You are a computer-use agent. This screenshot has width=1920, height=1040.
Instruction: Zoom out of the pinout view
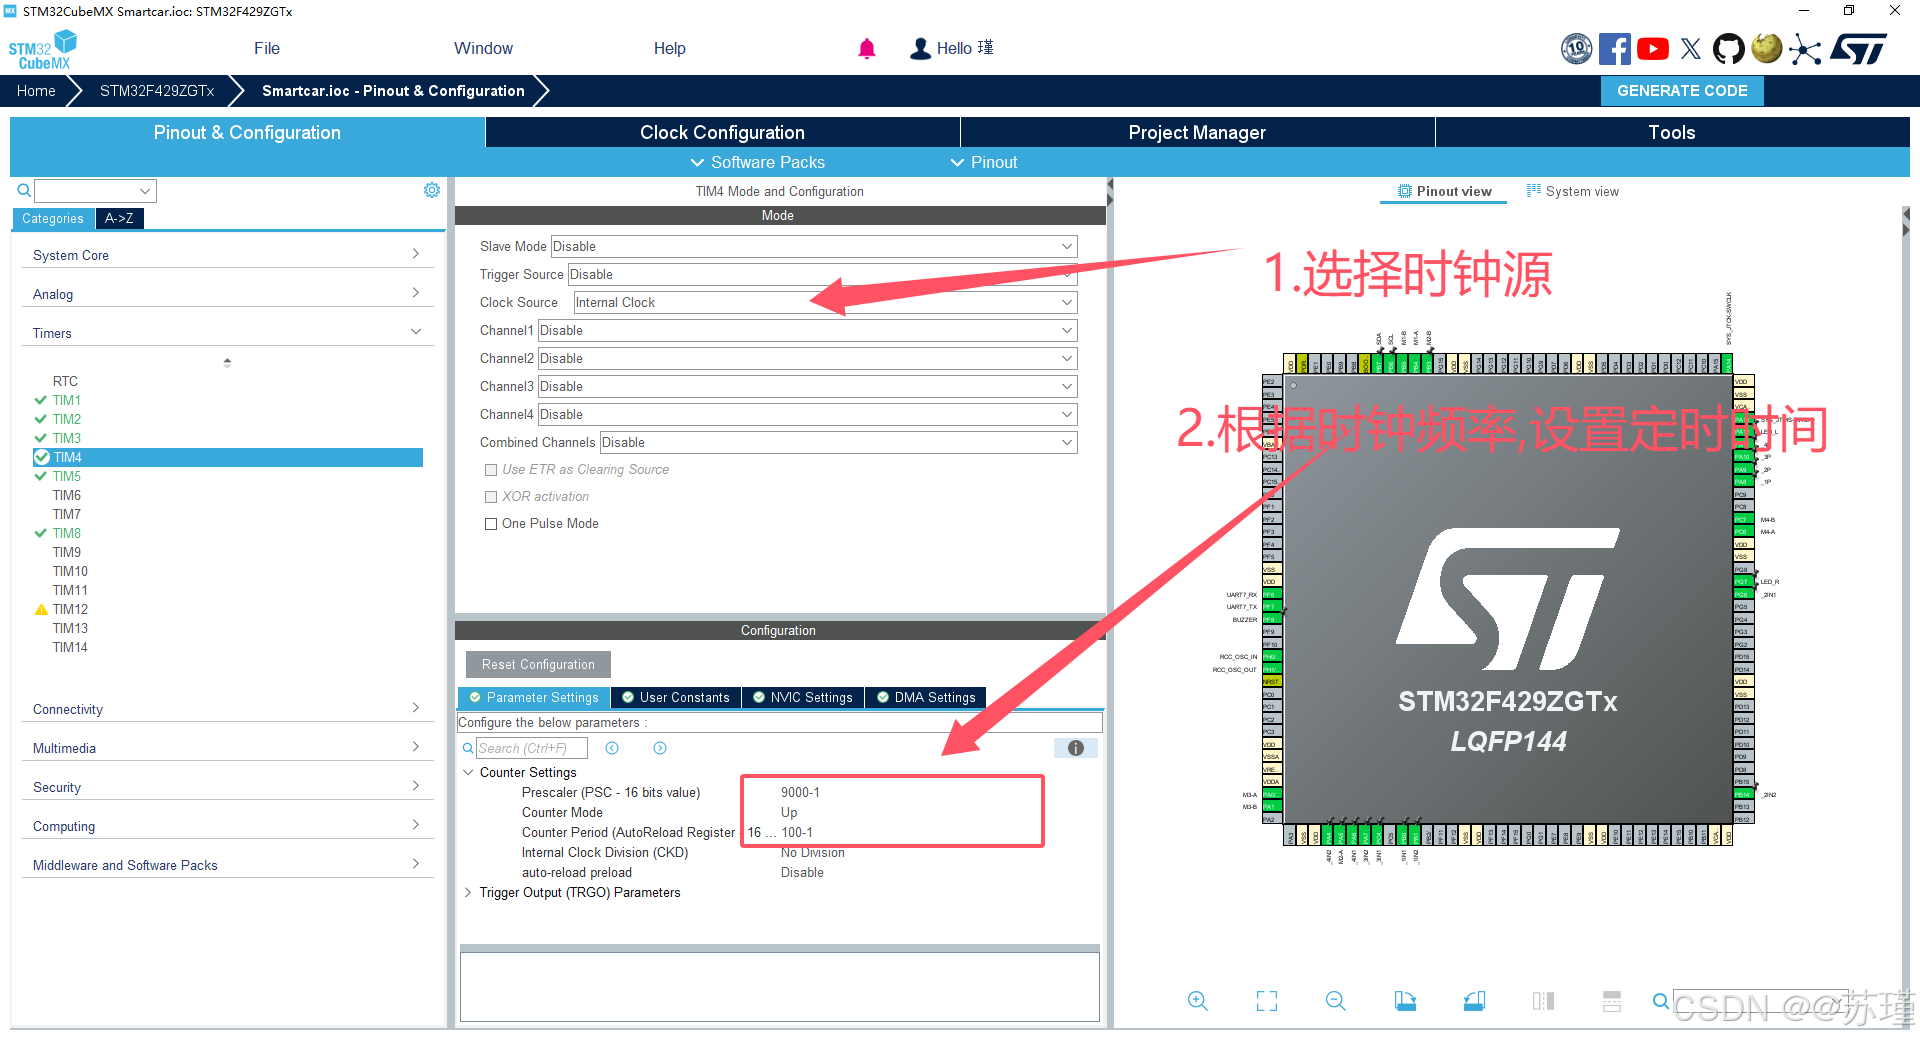(1336, 1001)
